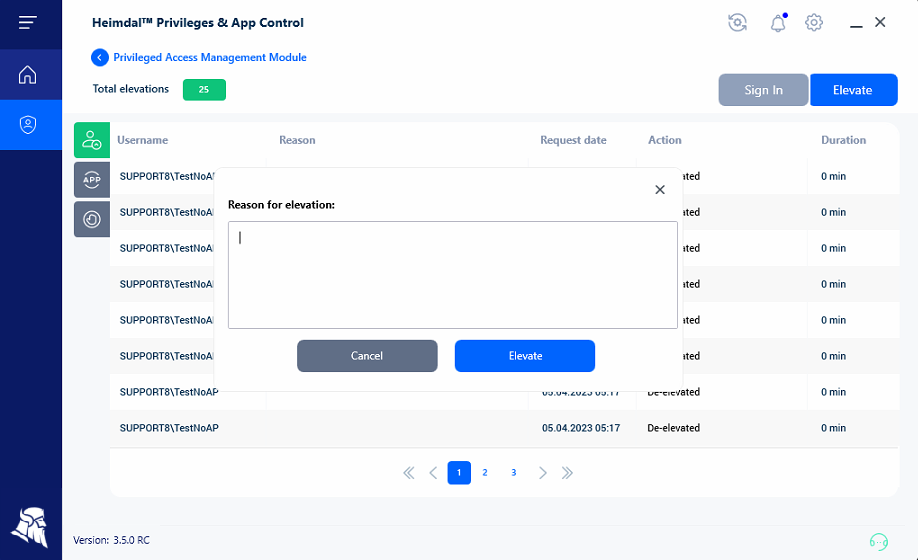Select the user elevation tab icon
The image size is (918, 560).
tap(92, 140)
